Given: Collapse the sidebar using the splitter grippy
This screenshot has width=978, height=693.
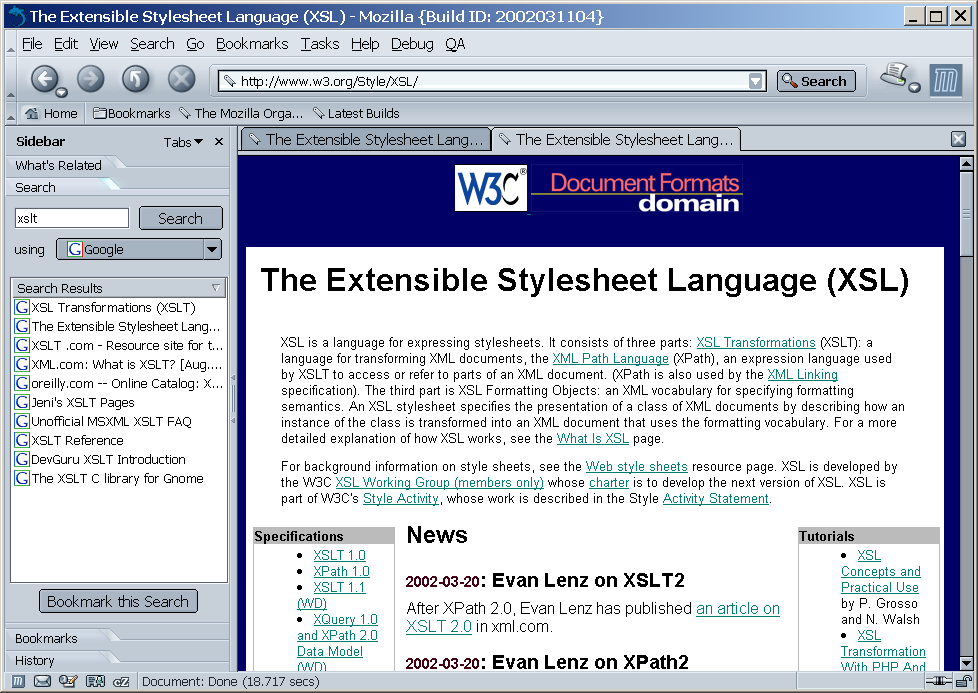Looking at the screenshot, I should coord(233,399).
